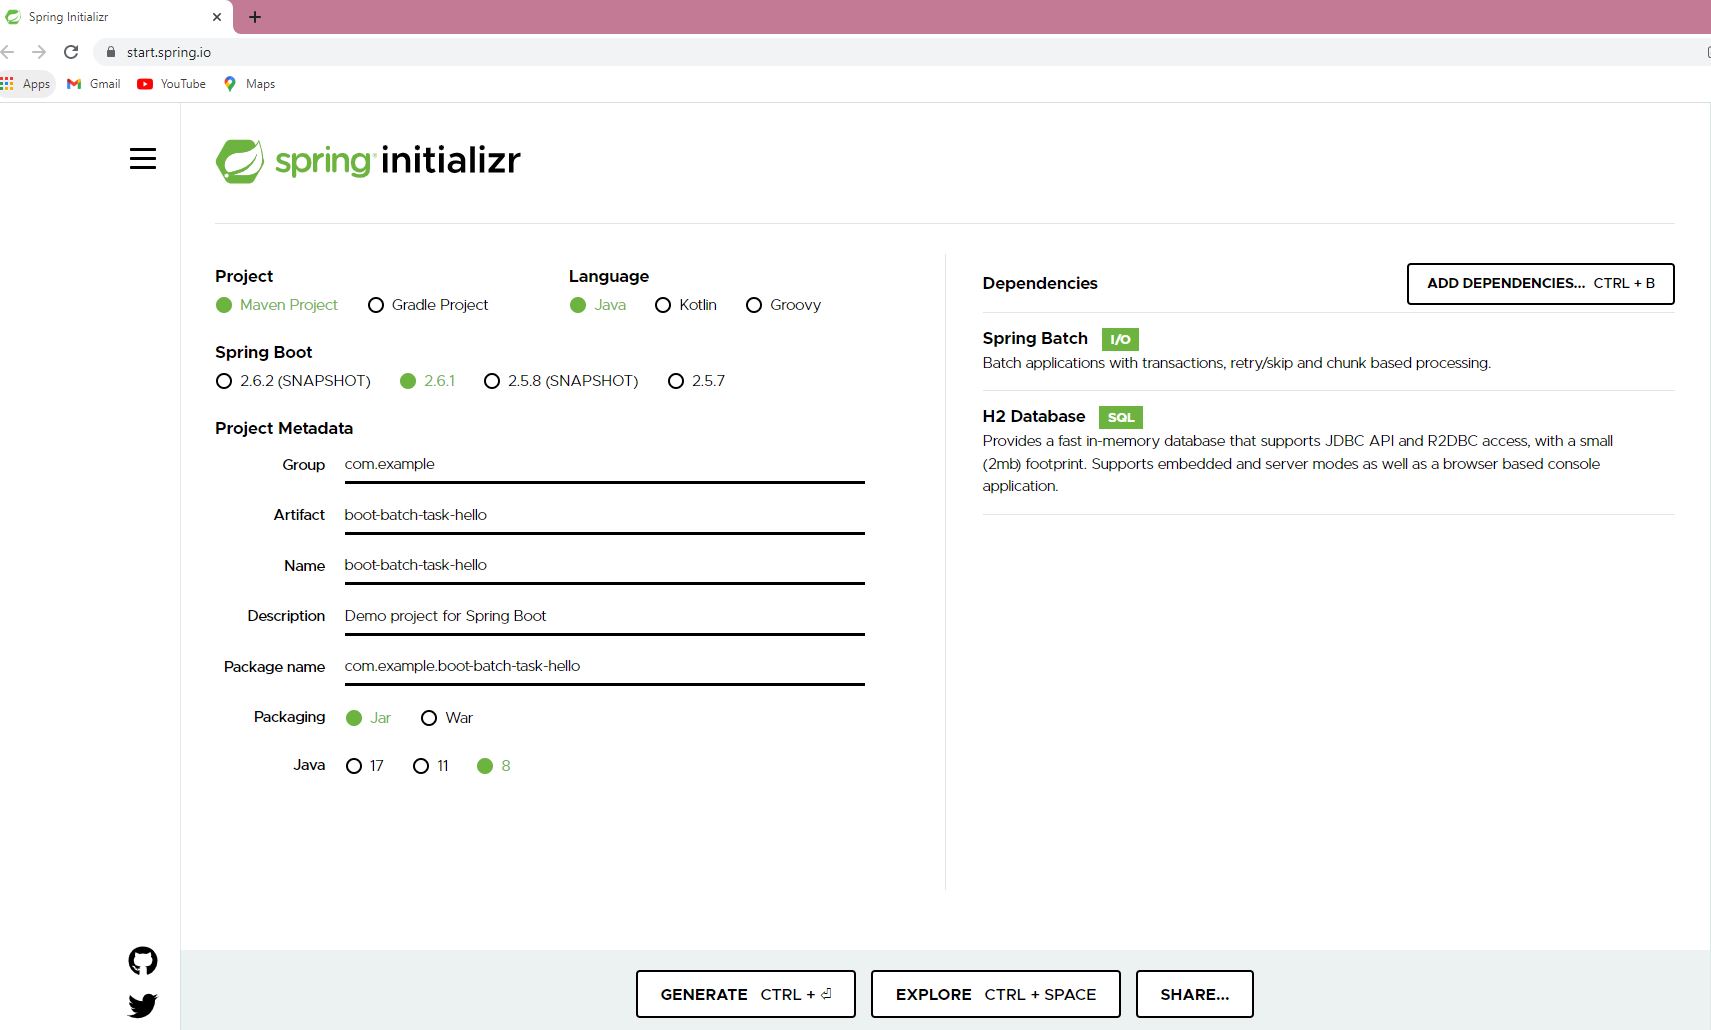Click the Spring Batch description text
The width and height of the screenshot is (1711, 1030).
[1236, 363]
